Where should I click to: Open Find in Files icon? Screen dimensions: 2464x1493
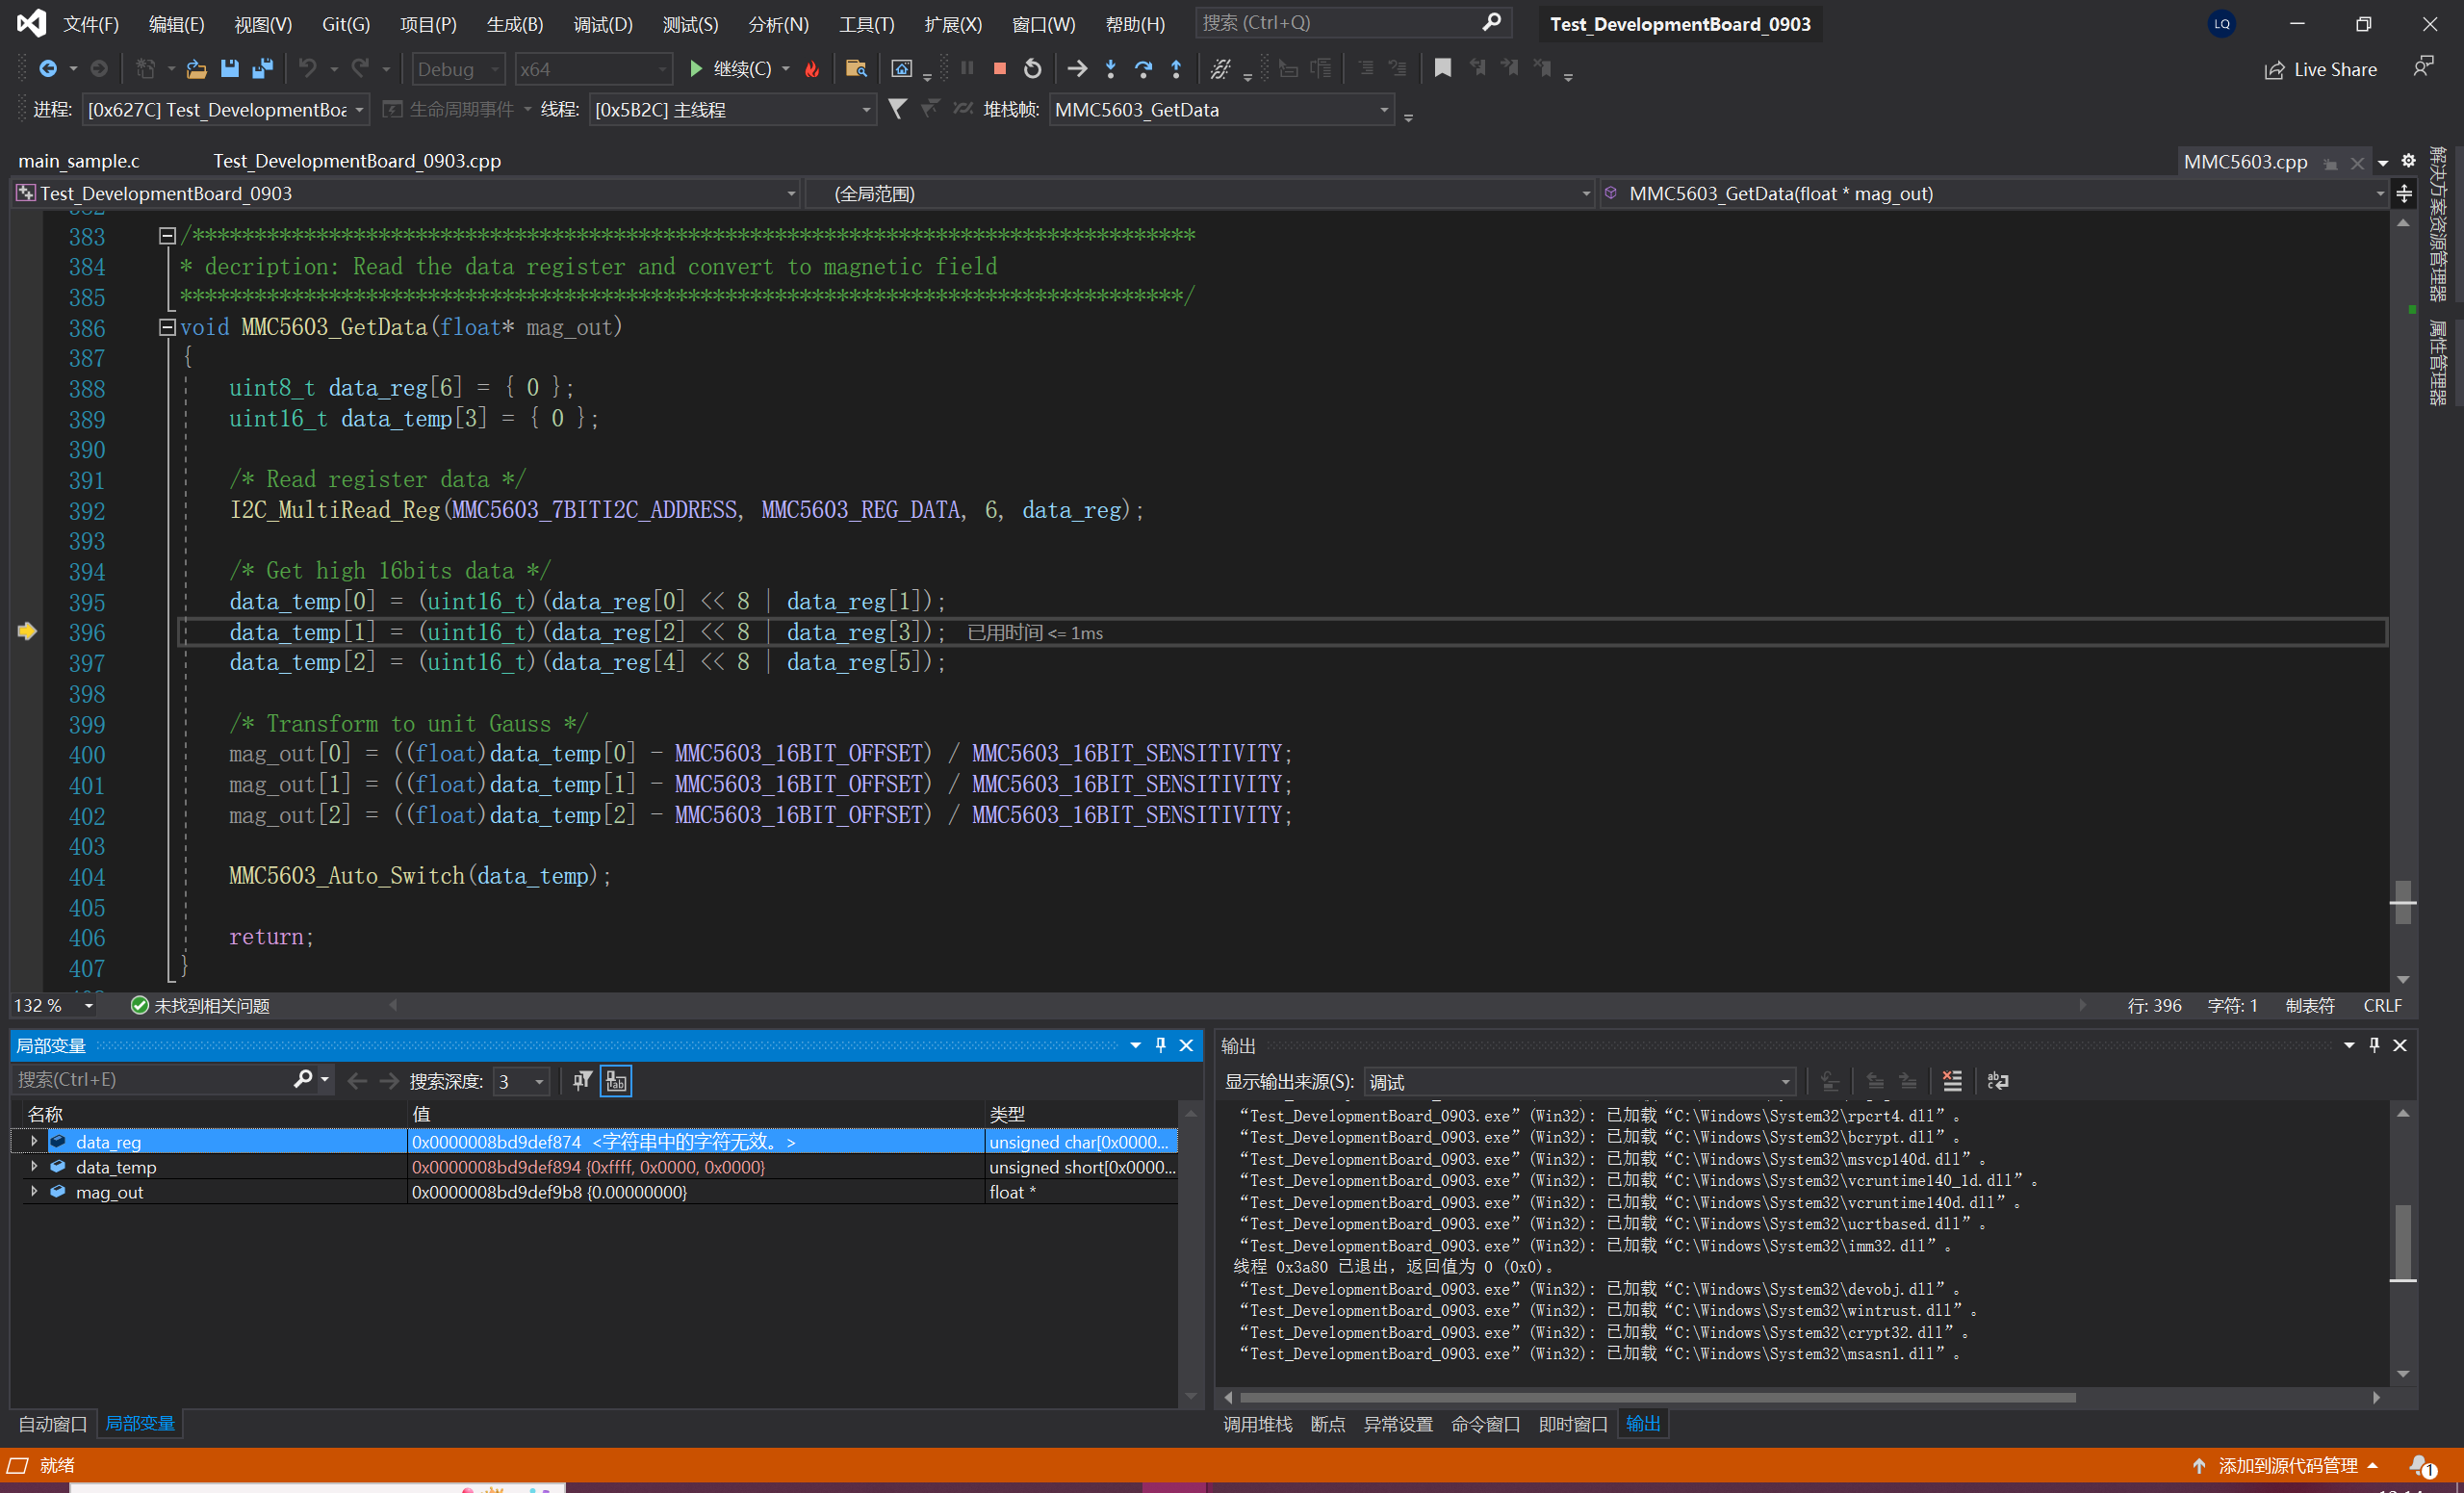856,69
